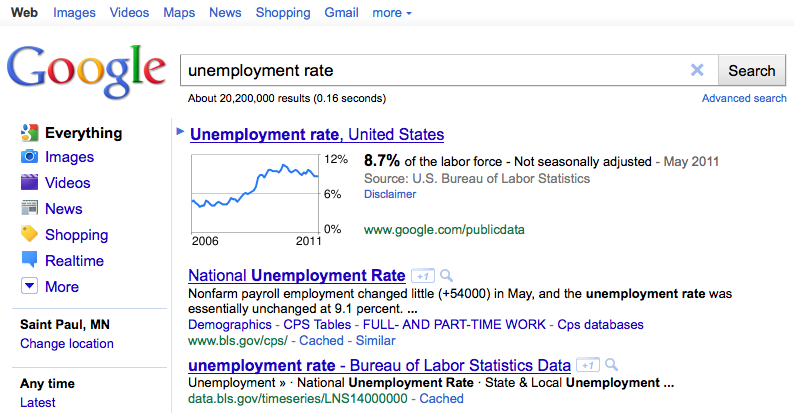Viewport: 794px width, 413px height.
Task: Select the Everything filter icon
Action: pyautogui.click(x=30, y=133)
